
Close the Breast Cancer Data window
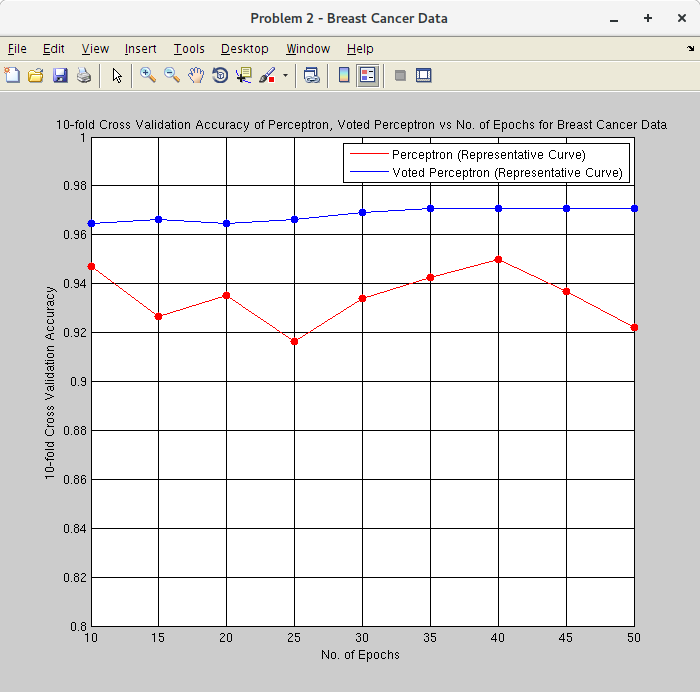point(682,18)
